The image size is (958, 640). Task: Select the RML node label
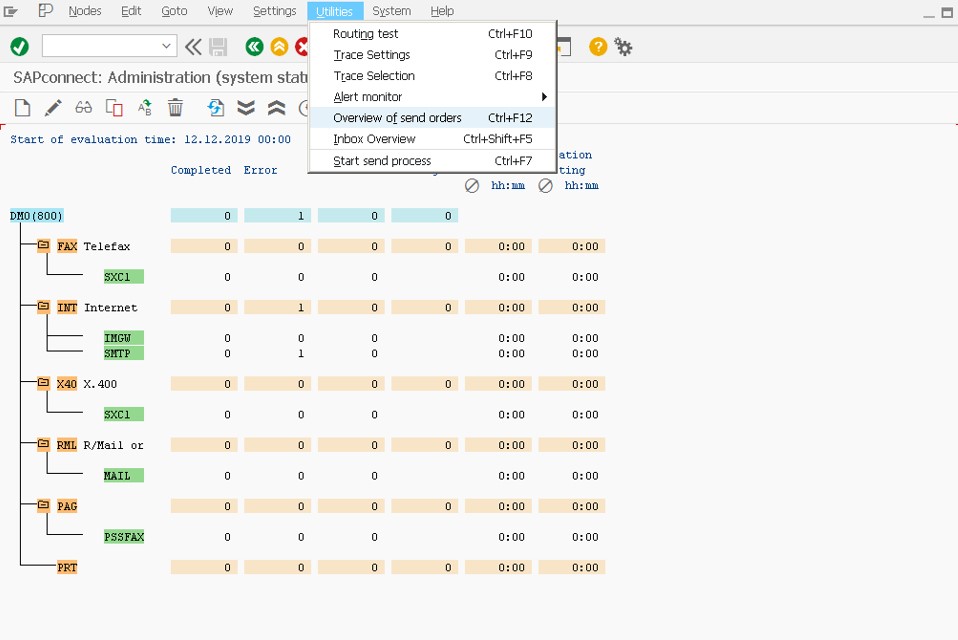(x=67, y=445)
